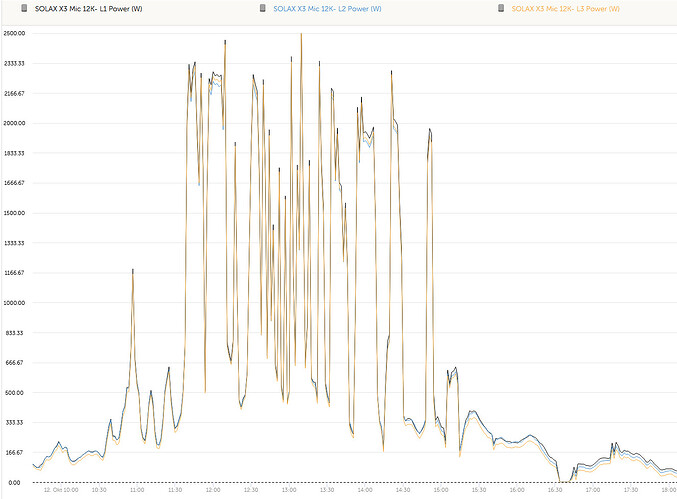Click the 12:00 time axis label
Viewport: 677px width, 499px height.
click(213, 490)
